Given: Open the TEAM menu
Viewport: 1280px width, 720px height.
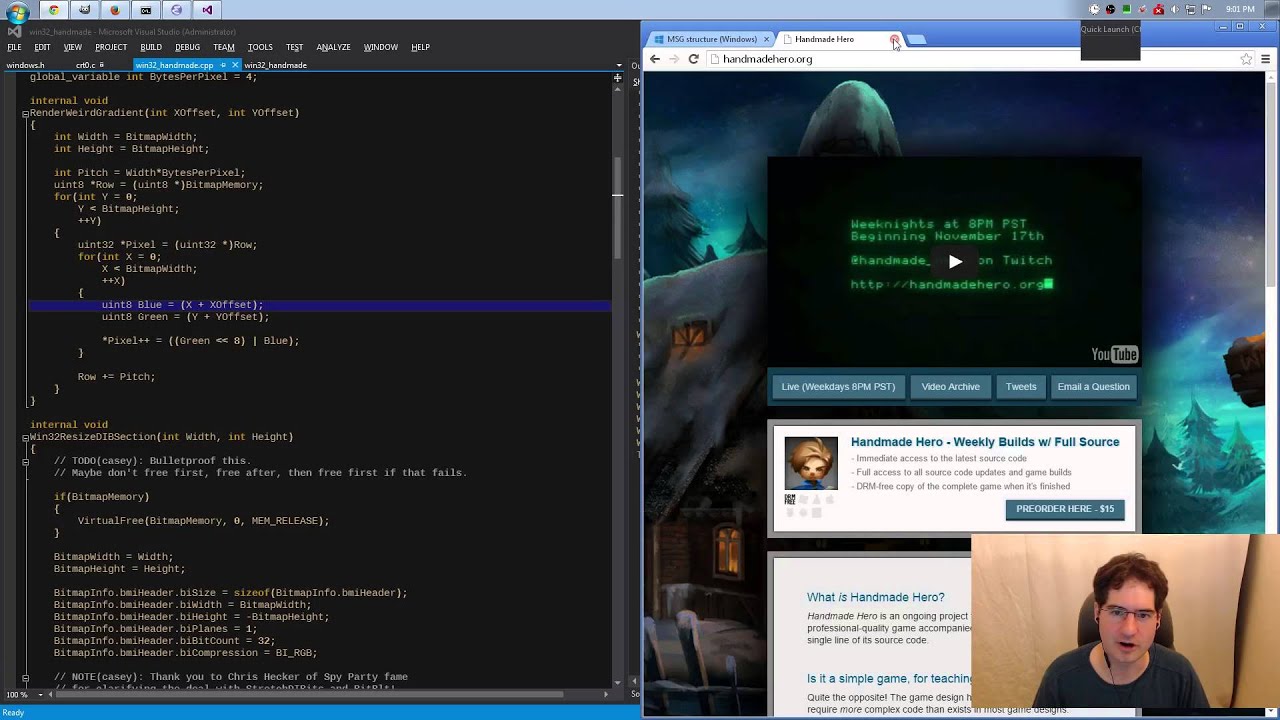Looking at the screenshot, I should pyautogui.click(x=224, y=47).
